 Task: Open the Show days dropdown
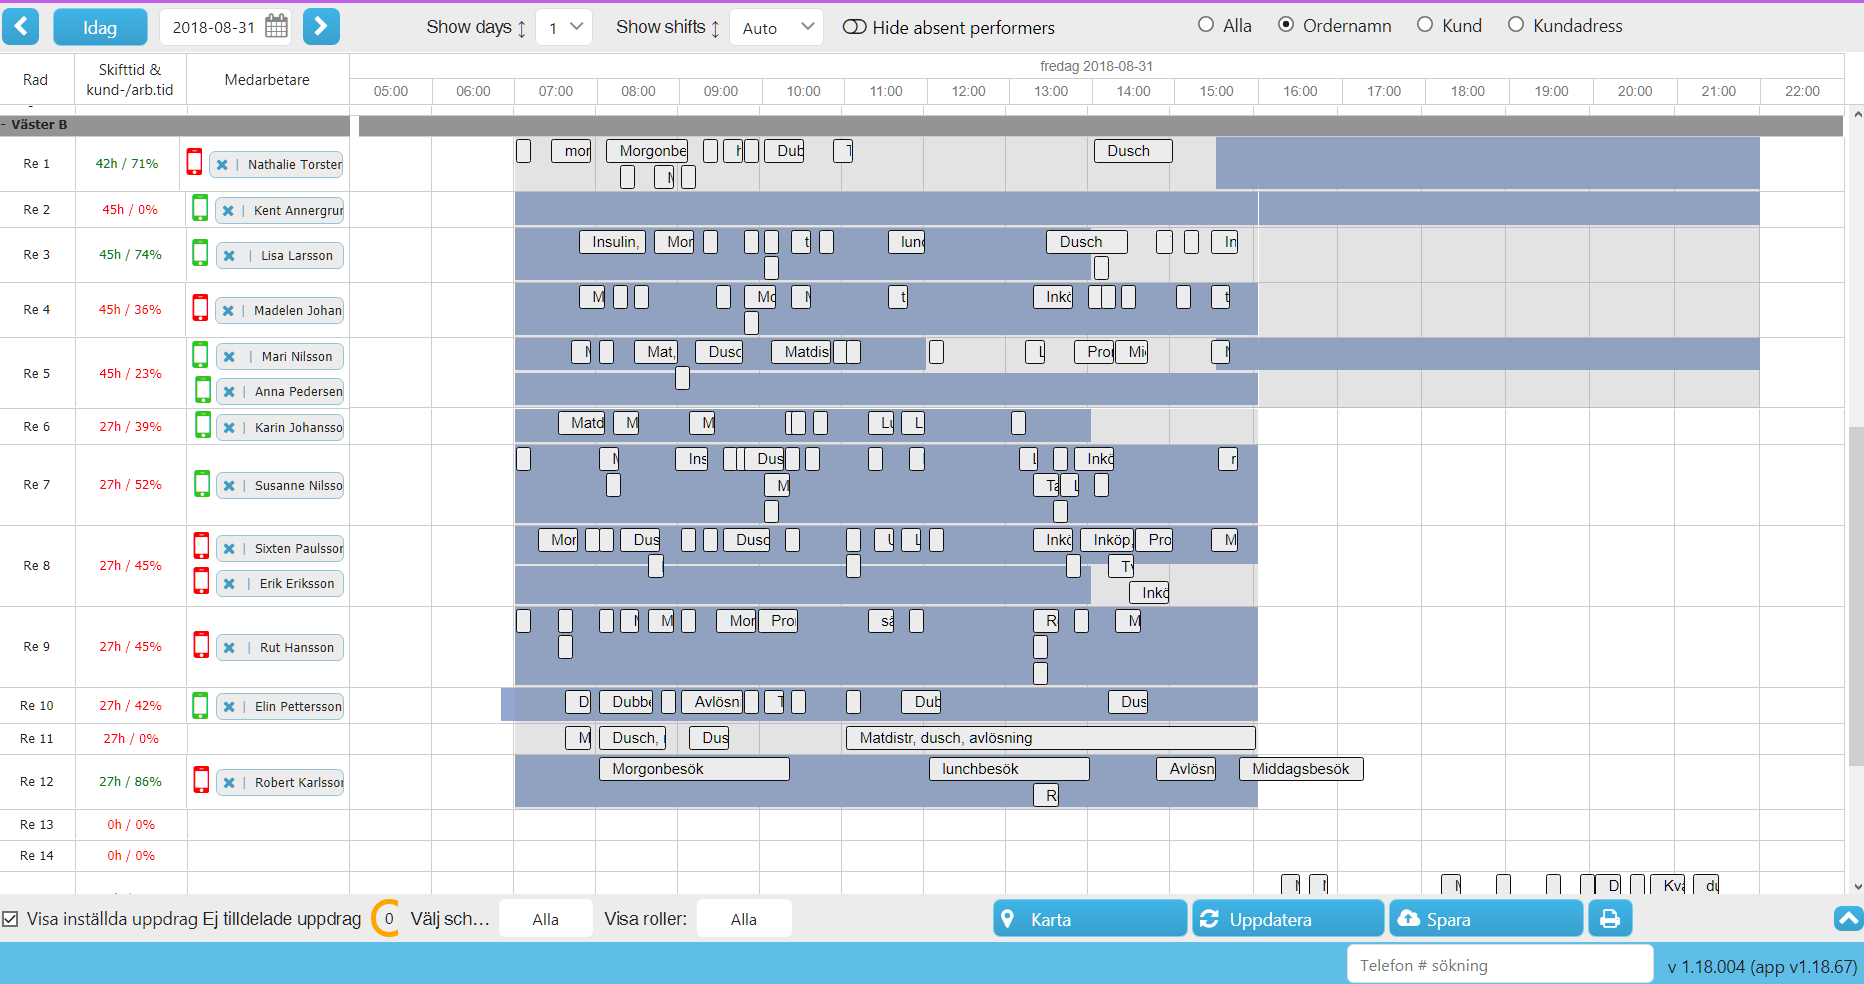pos(565,28)
